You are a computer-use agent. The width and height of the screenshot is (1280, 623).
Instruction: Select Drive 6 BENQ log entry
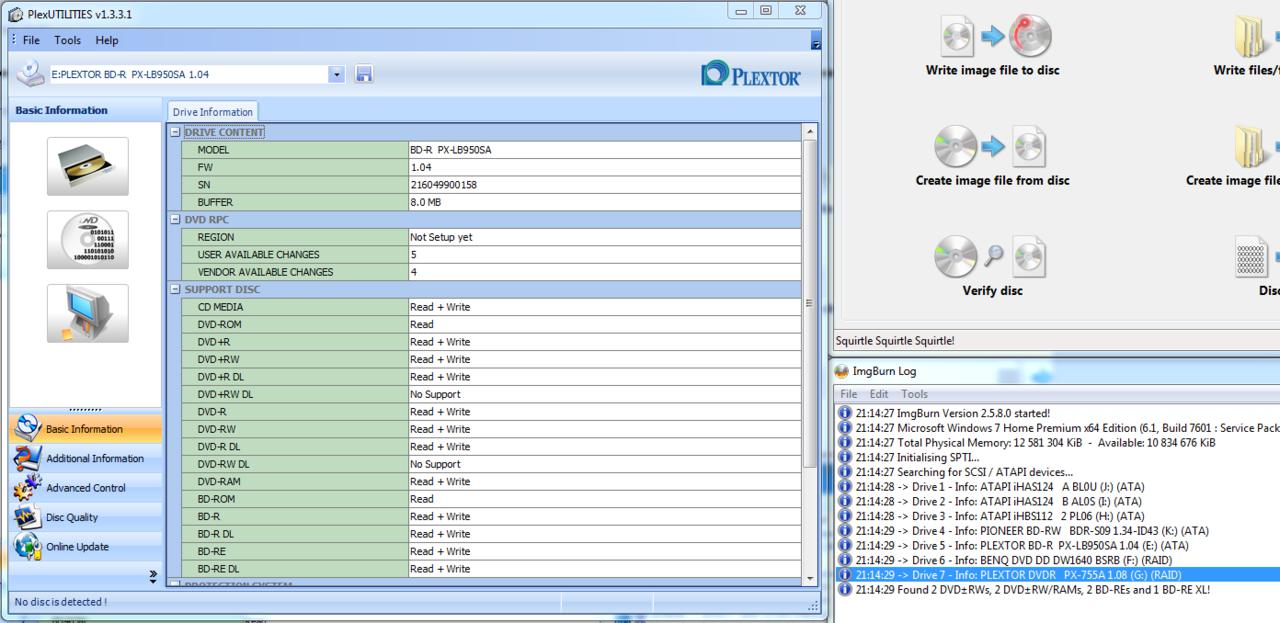tap(1014, 560)
